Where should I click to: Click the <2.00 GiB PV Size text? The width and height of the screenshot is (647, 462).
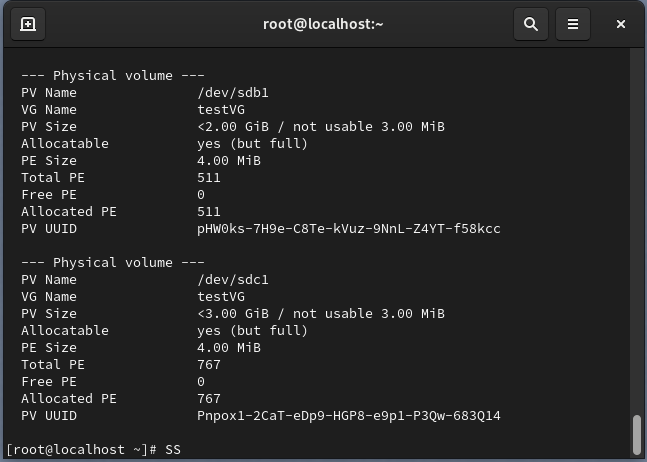(x=233, y=127)
